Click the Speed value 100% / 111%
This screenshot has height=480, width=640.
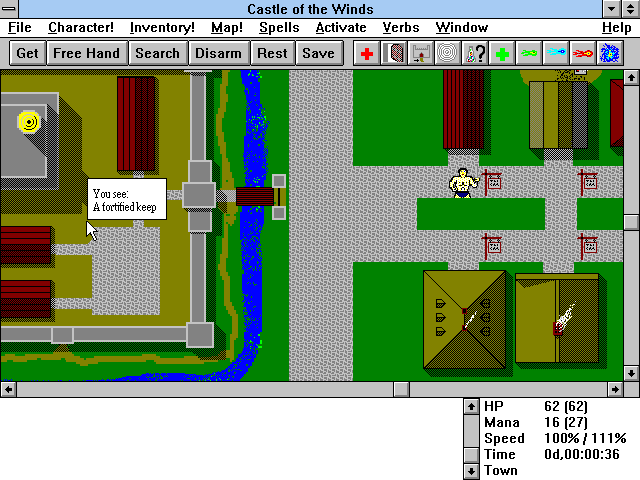click(585, 438)
